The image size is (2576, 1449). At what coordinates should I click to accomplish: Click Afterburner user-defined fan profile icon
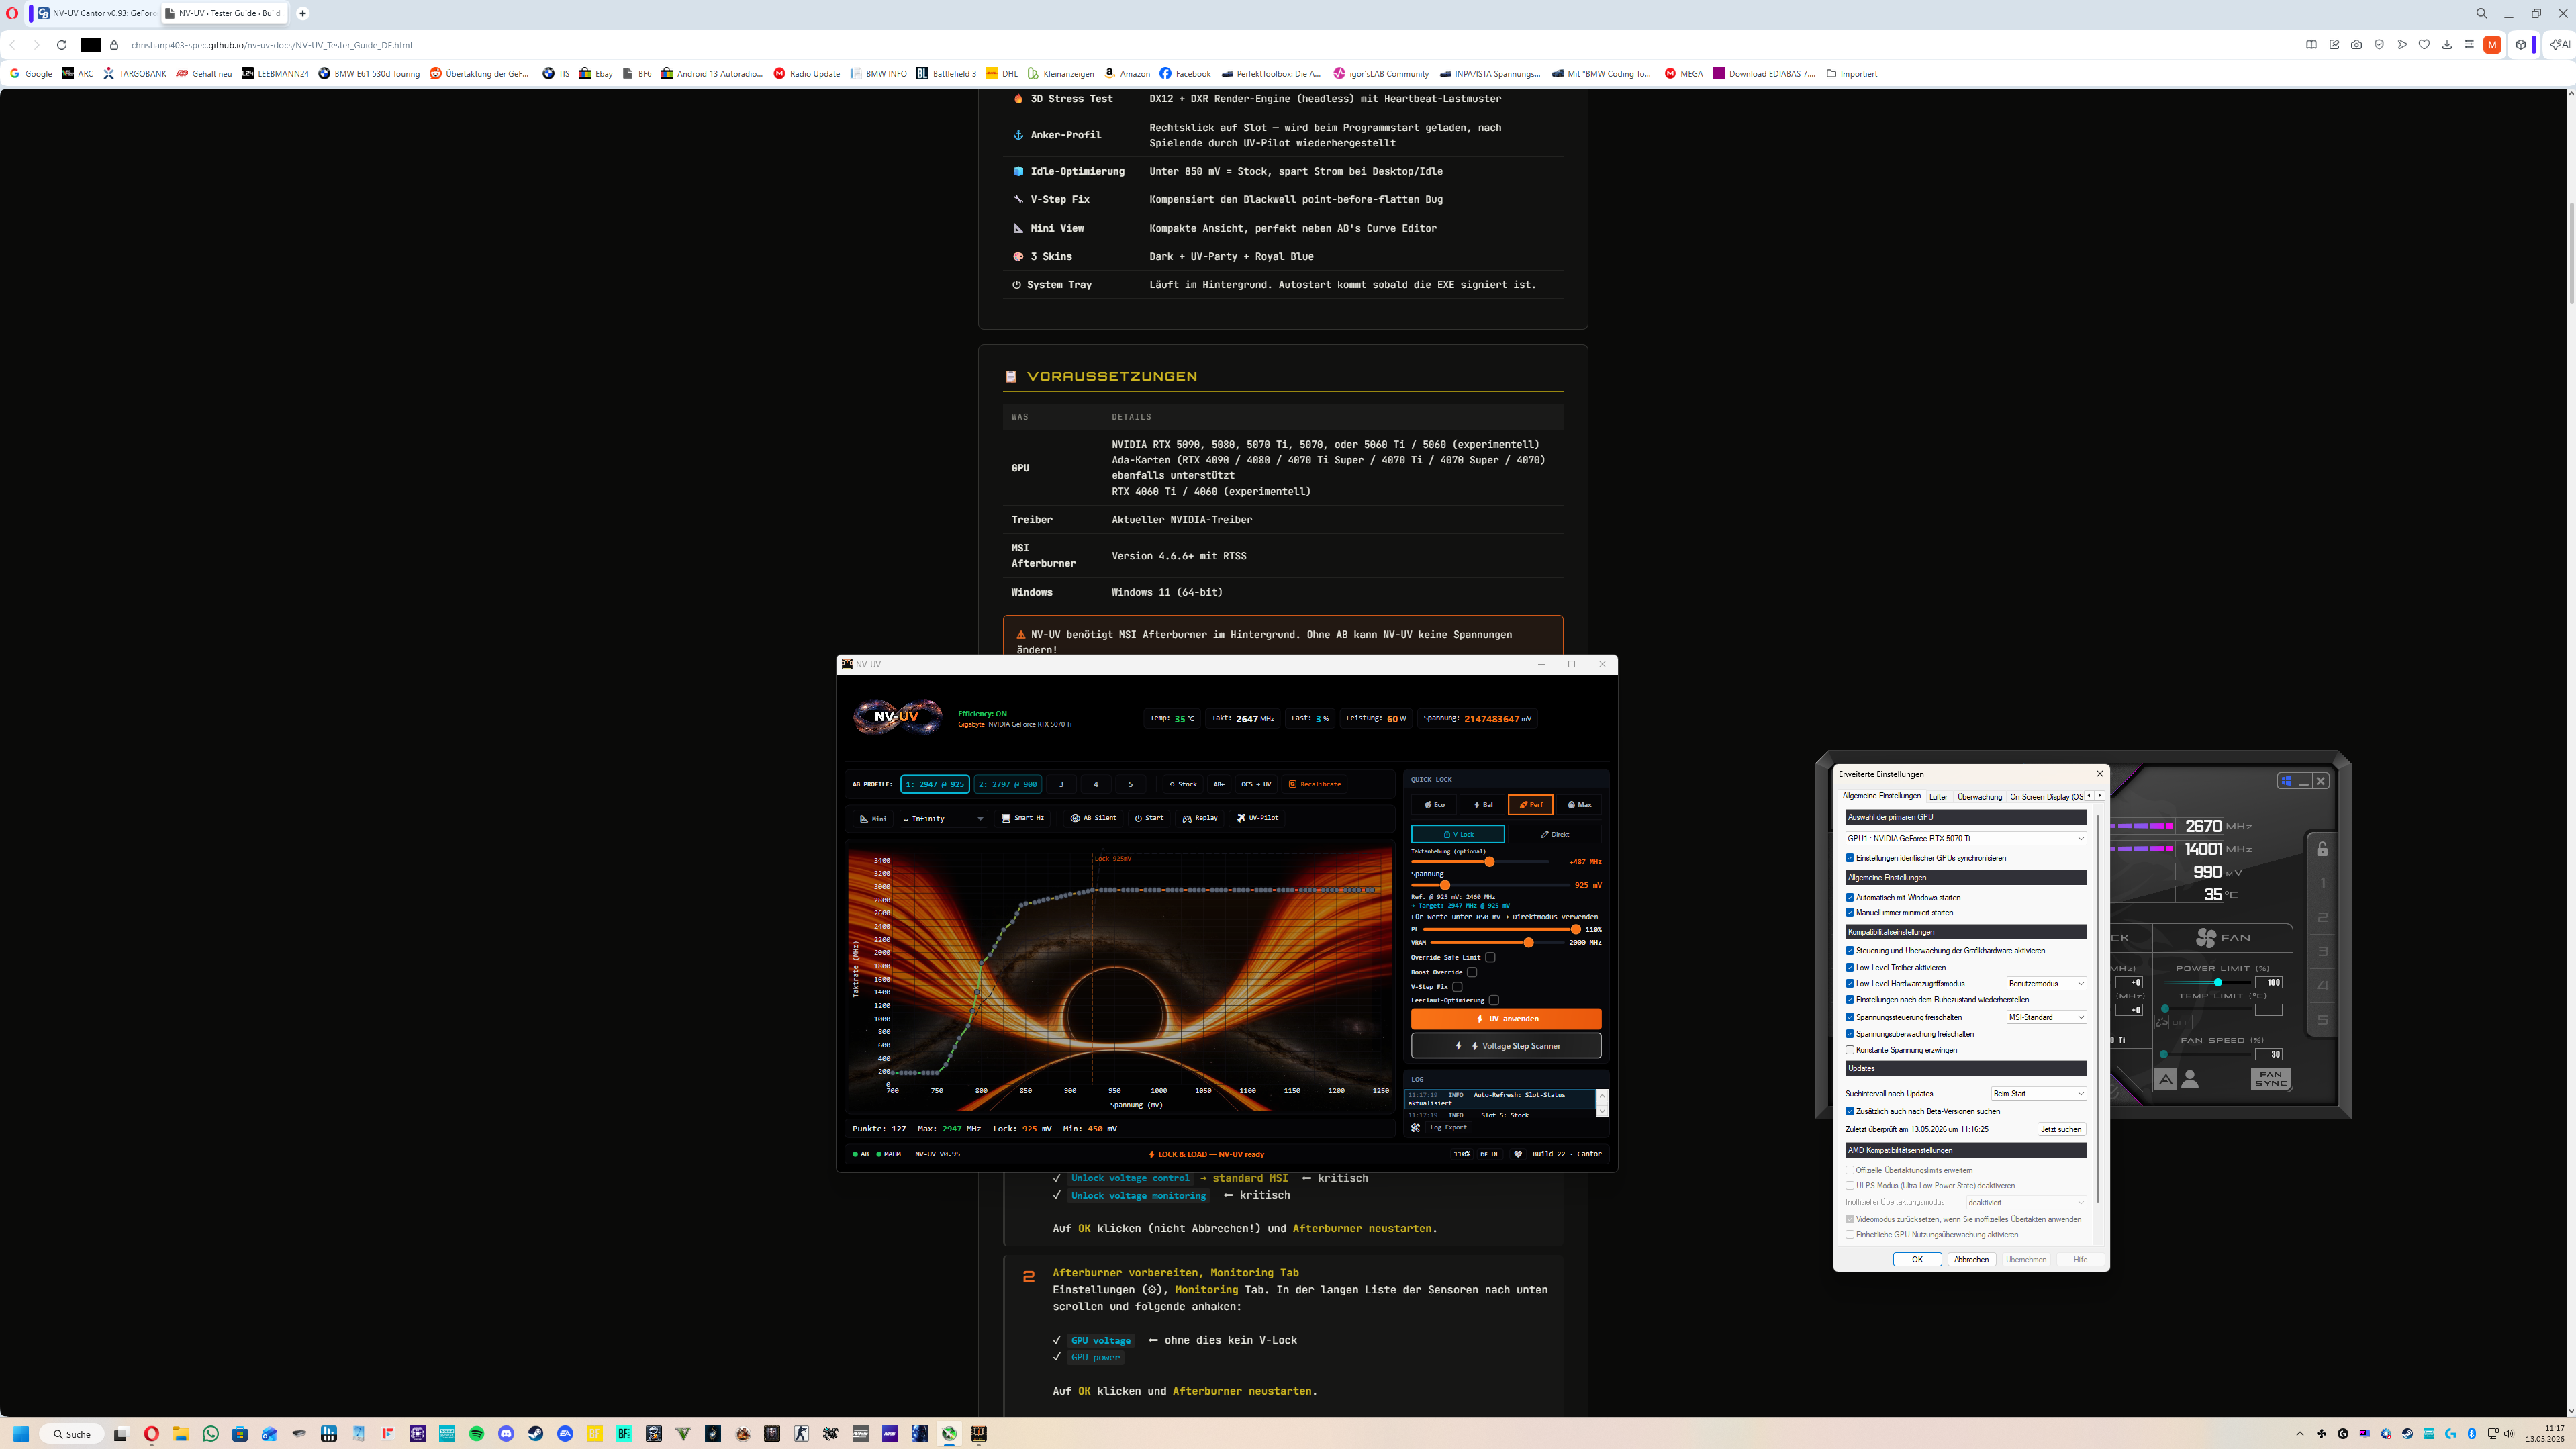2190,1079
